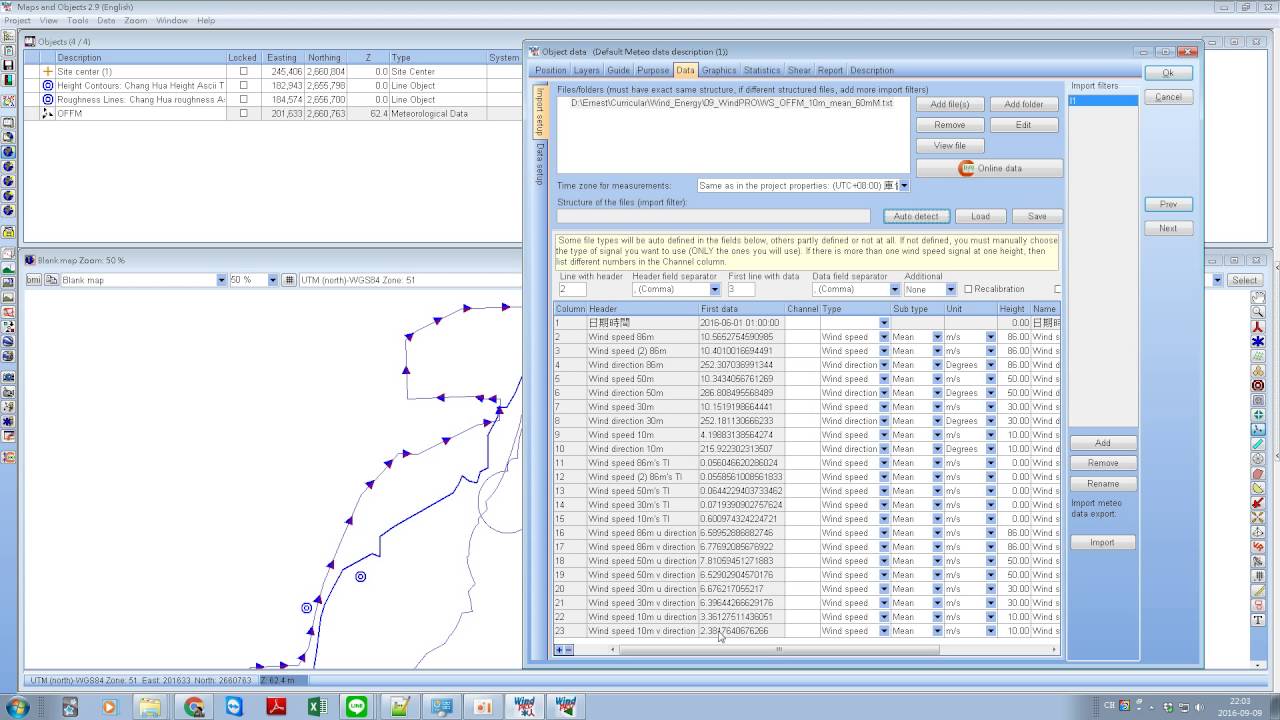Open the Data setup vertical tab
This screenshot has height=720, width=1280.
pyautogui.click(x=540, y=164)
